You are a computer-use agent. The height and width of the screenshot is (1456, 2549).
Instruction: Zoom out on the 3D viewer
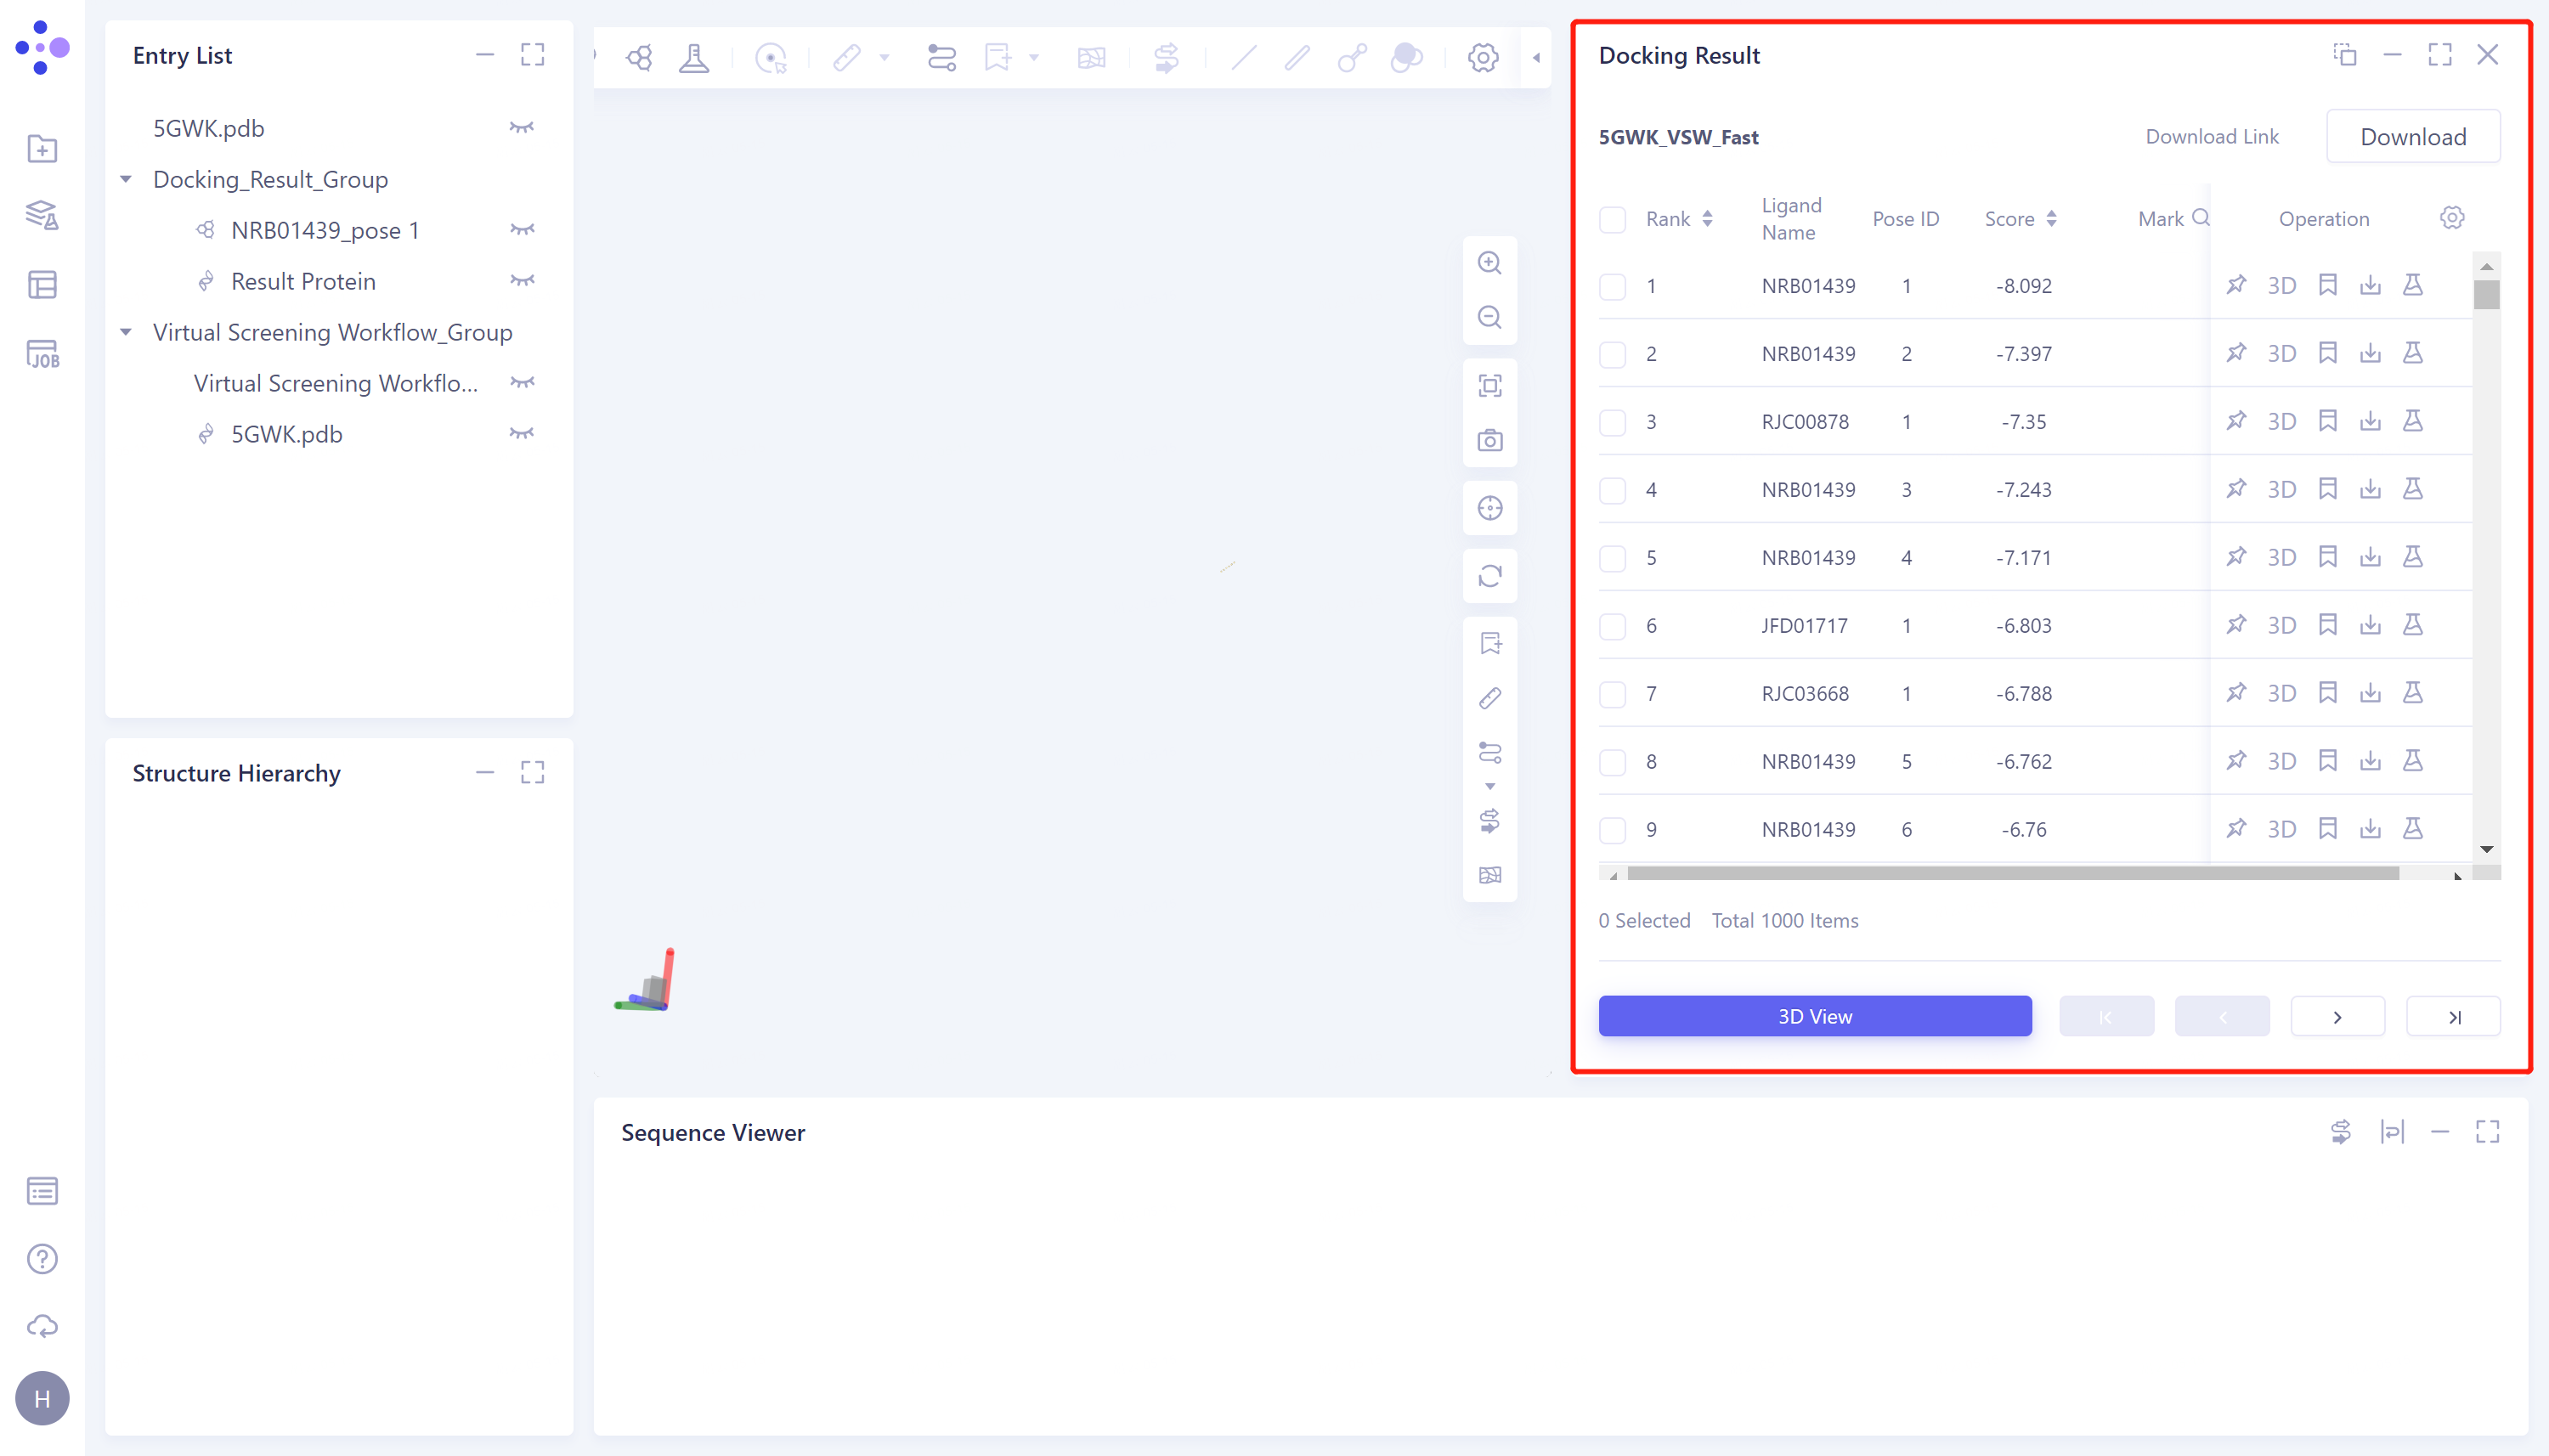click(x=1490, y=318)
